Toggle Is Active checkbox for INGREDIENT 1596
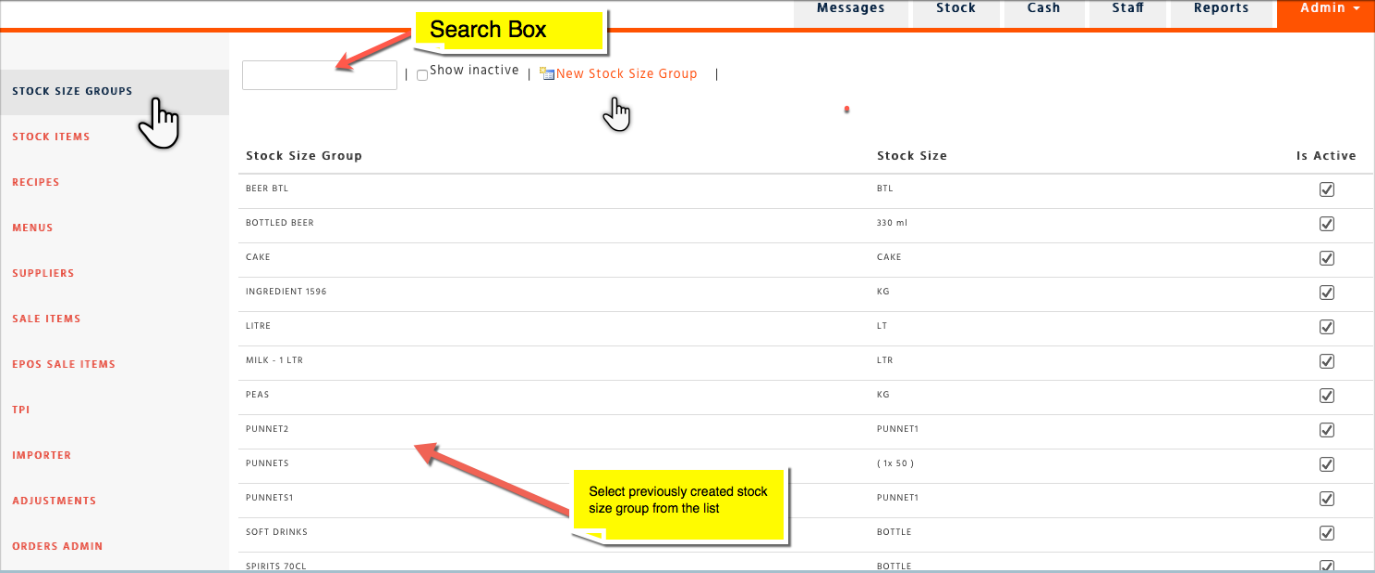Screen dimensions: 1375x573 click(1327, 293)
